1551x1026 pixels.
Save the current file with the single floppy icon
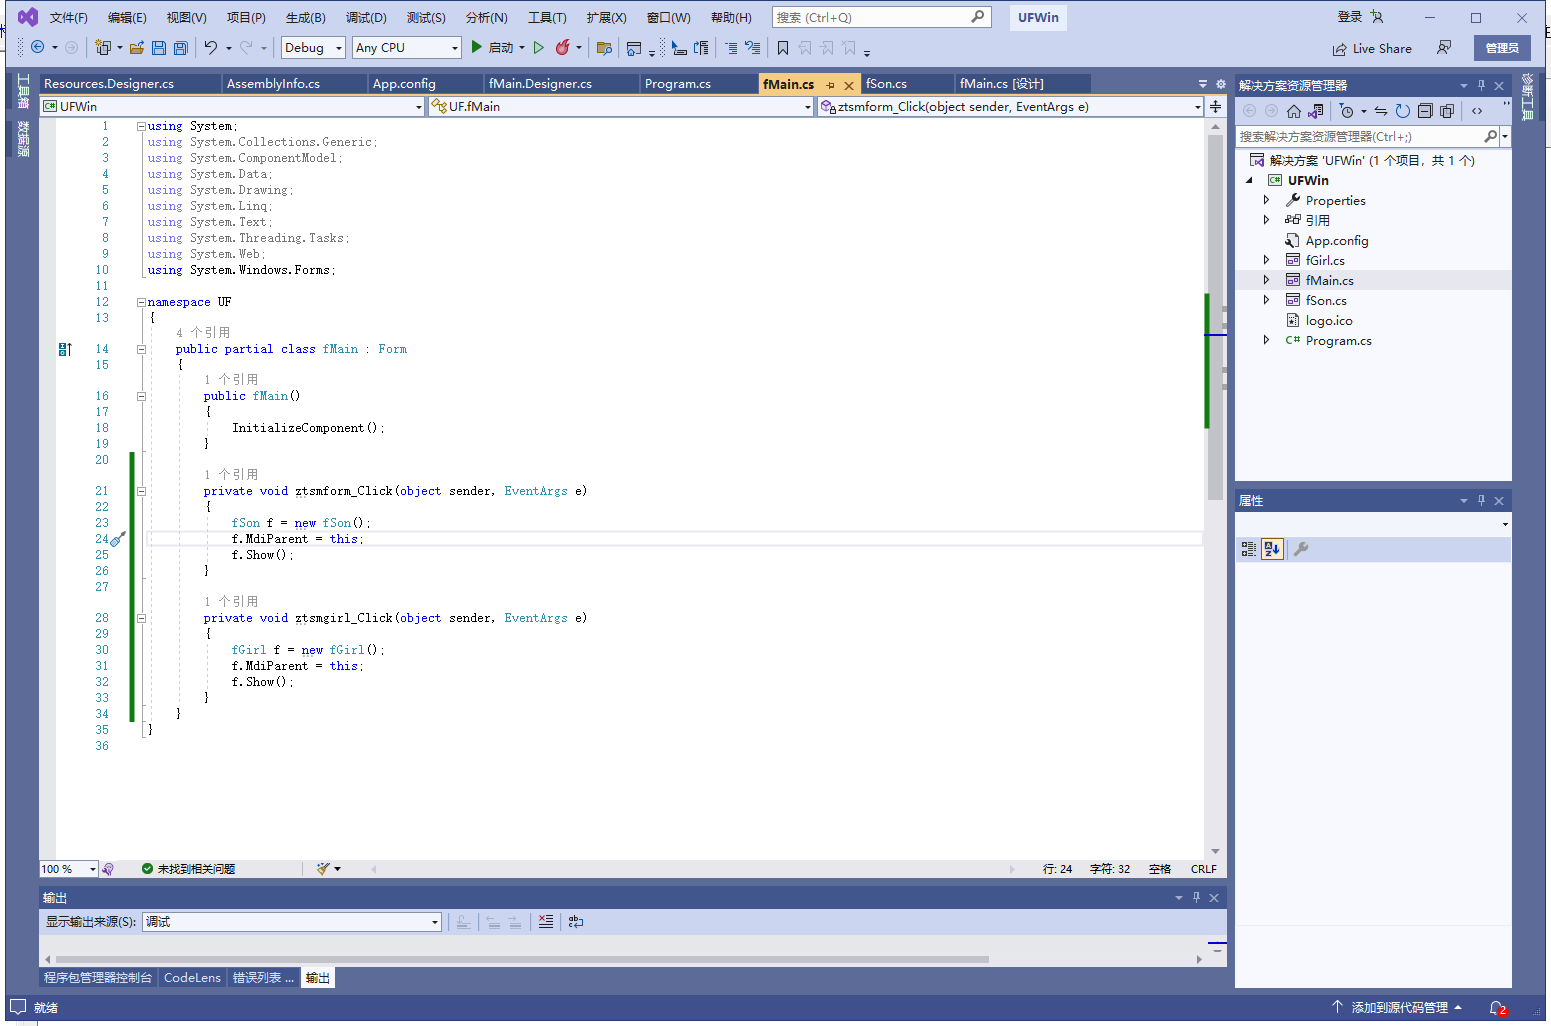click(x=159, y=47)
